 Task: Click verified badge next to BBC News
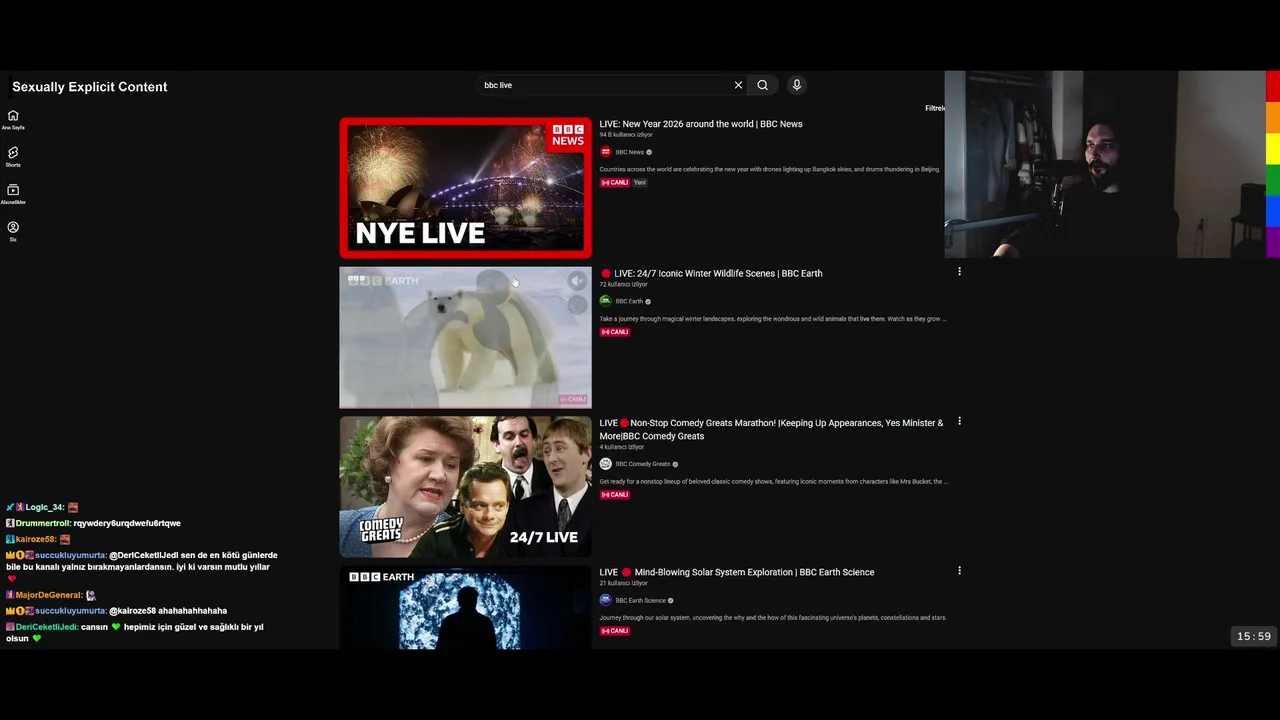pos(649,152)
